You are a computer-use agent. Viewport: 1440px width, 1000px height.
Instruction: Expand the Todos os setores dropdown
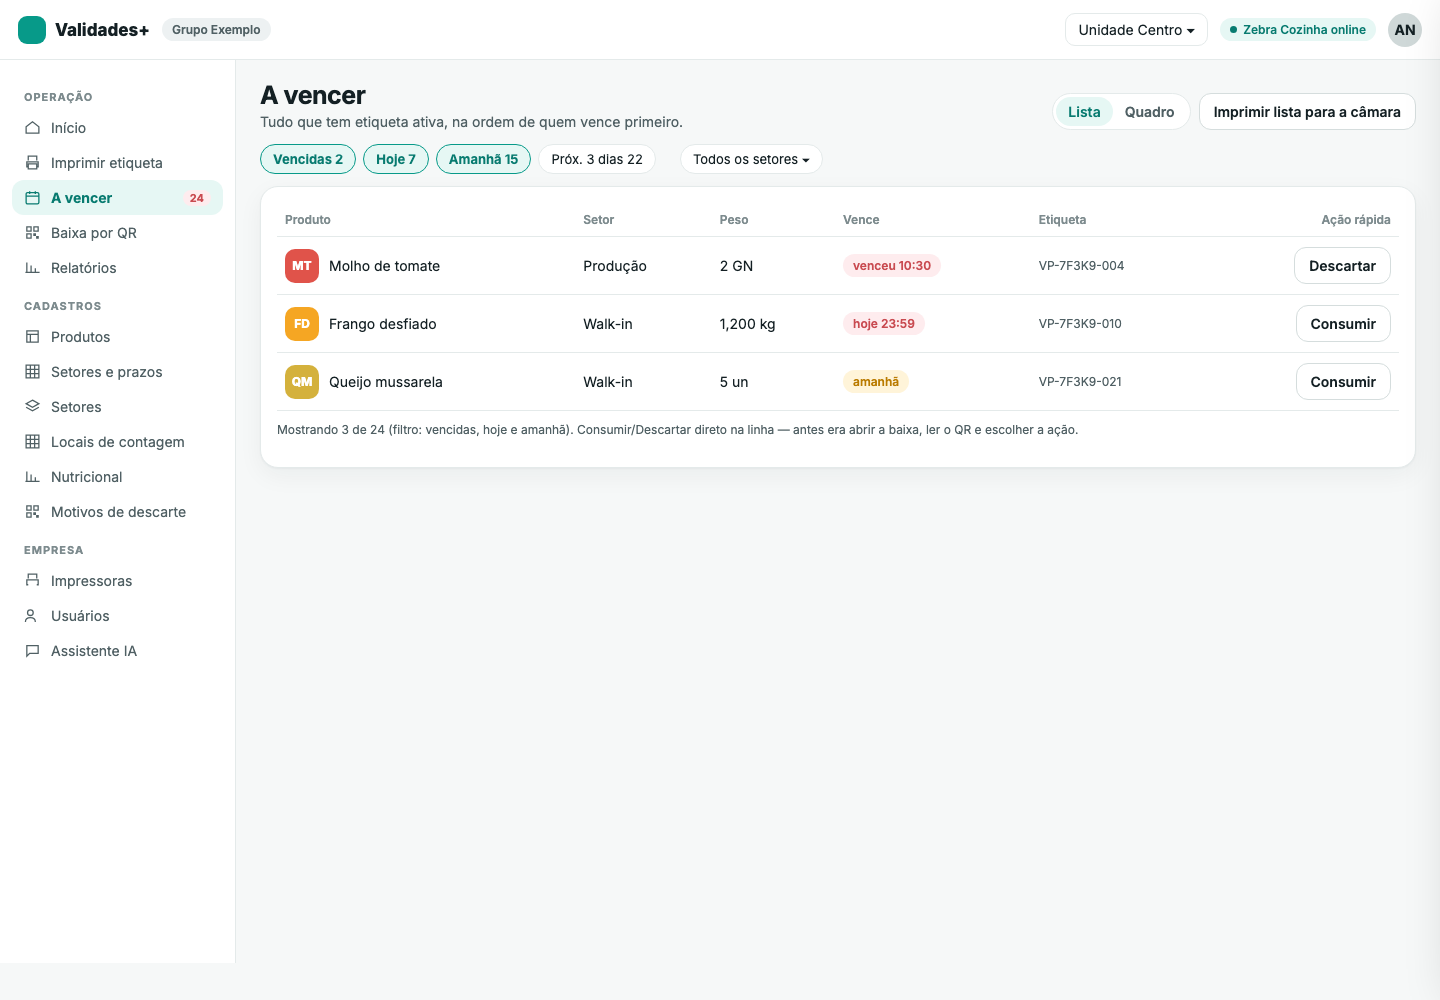751,159
